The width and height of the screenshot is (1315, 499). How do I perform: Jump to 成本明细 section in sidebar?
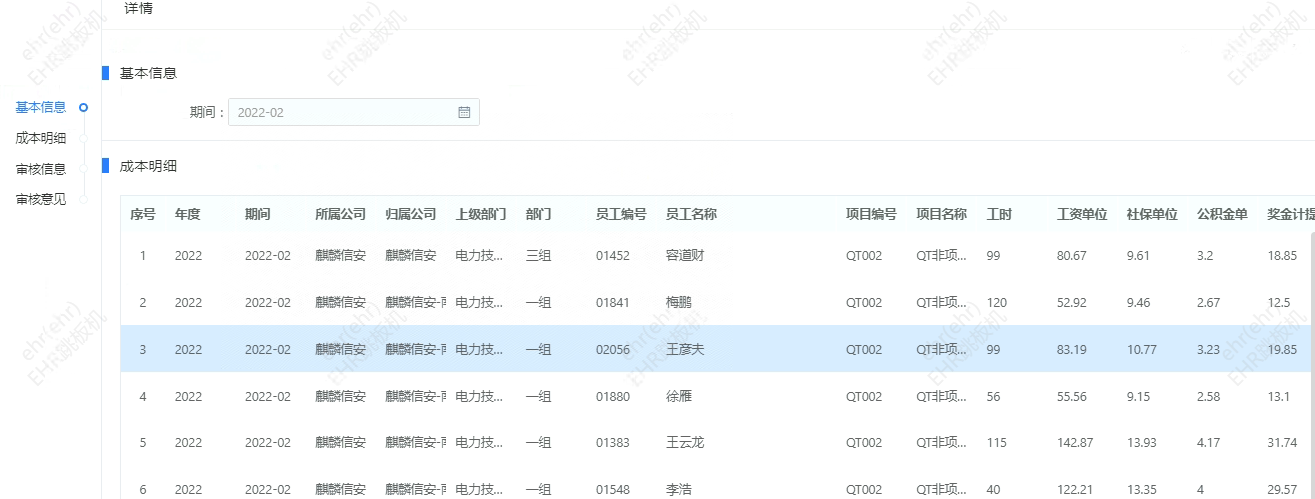[41, 139]
